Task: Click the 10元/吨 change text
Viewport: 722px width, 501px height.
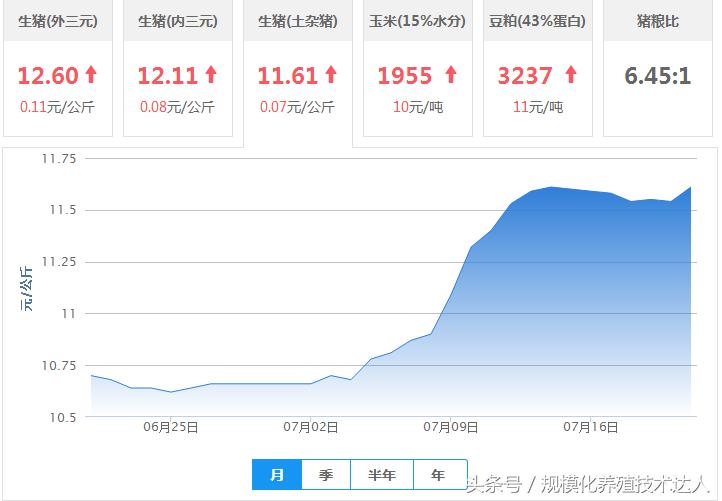Action: point(418,107)
